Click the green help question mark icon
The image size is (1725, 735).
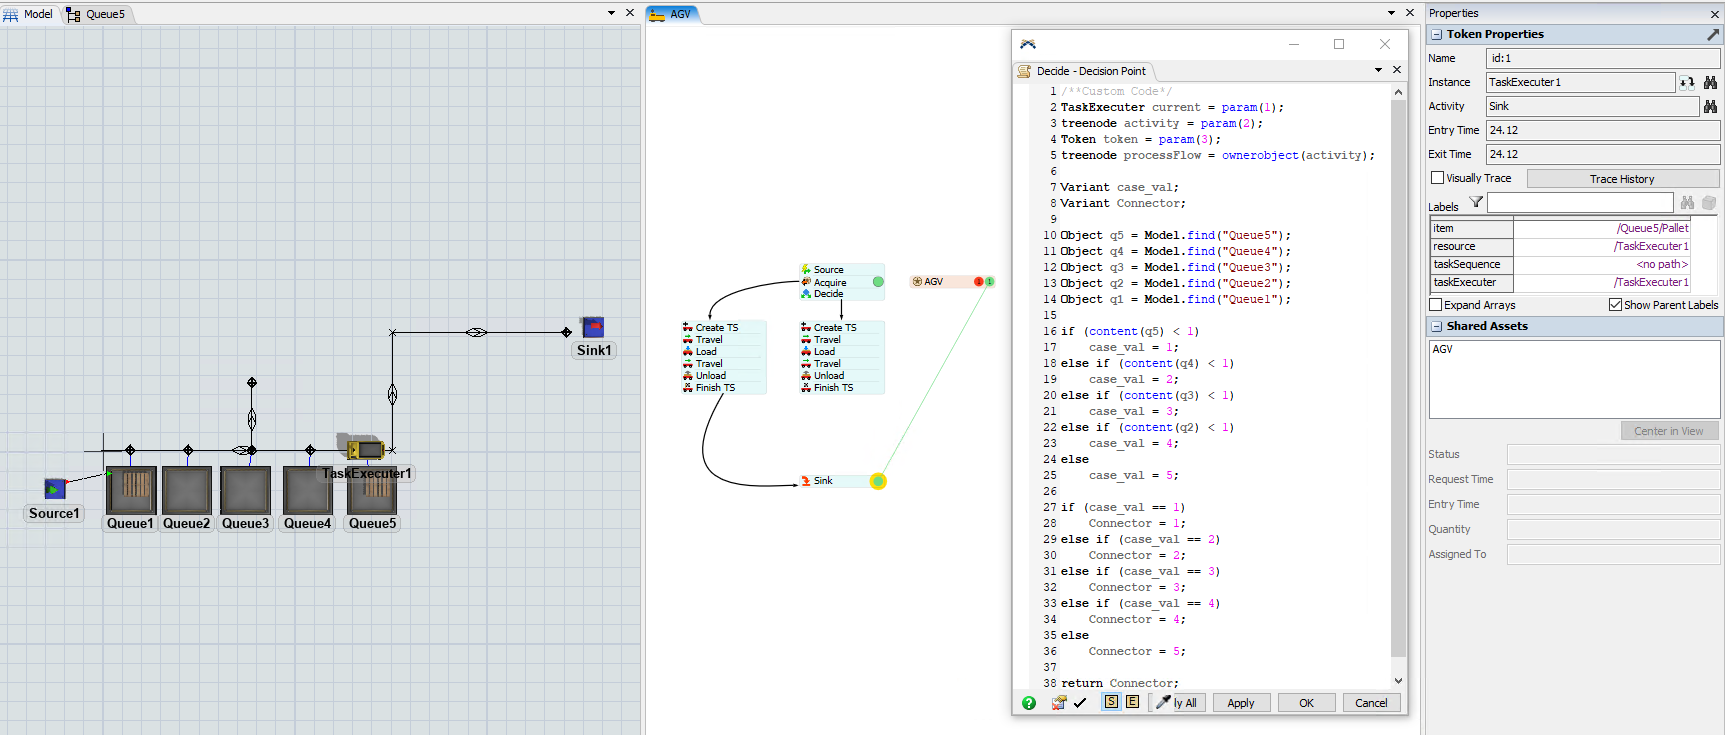coord(1029,703)
